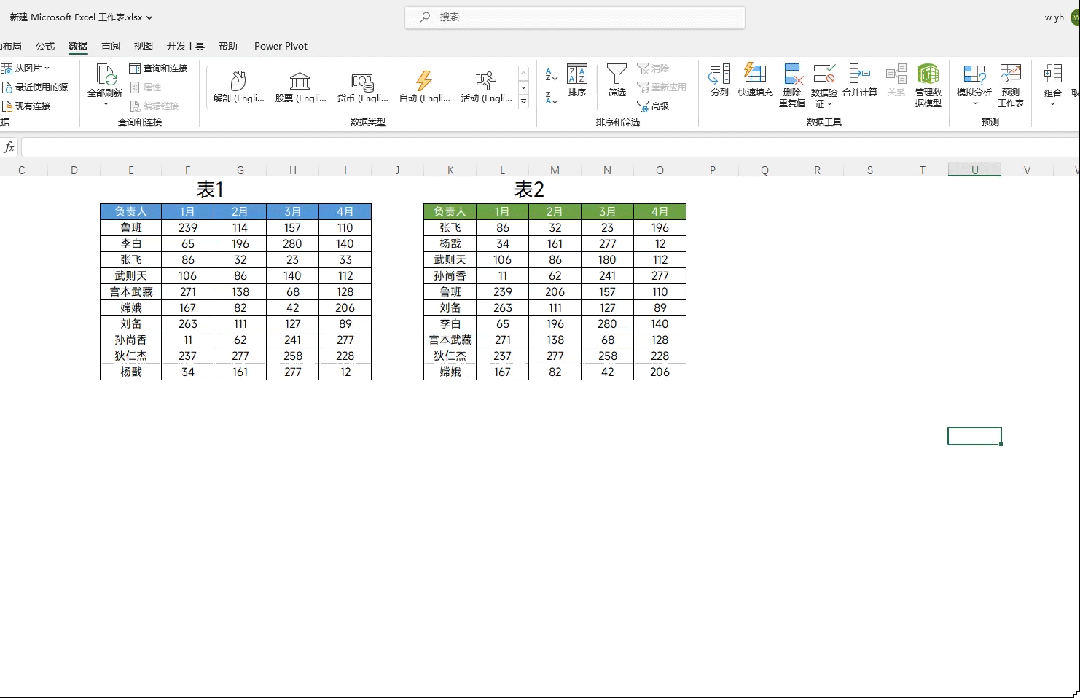Screen dimensions: 1080x698
Task: Select column U header
Action: 975,170
